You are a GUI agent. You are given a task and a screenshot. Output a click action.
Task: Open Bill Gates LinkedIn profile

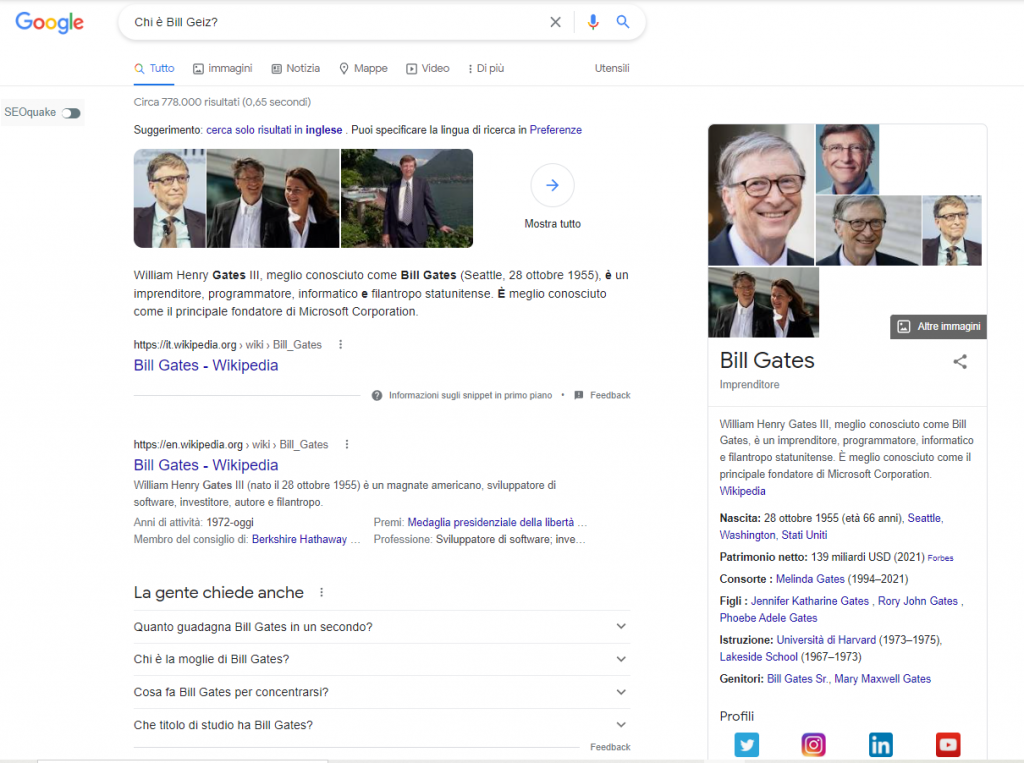tap(880, 745)
